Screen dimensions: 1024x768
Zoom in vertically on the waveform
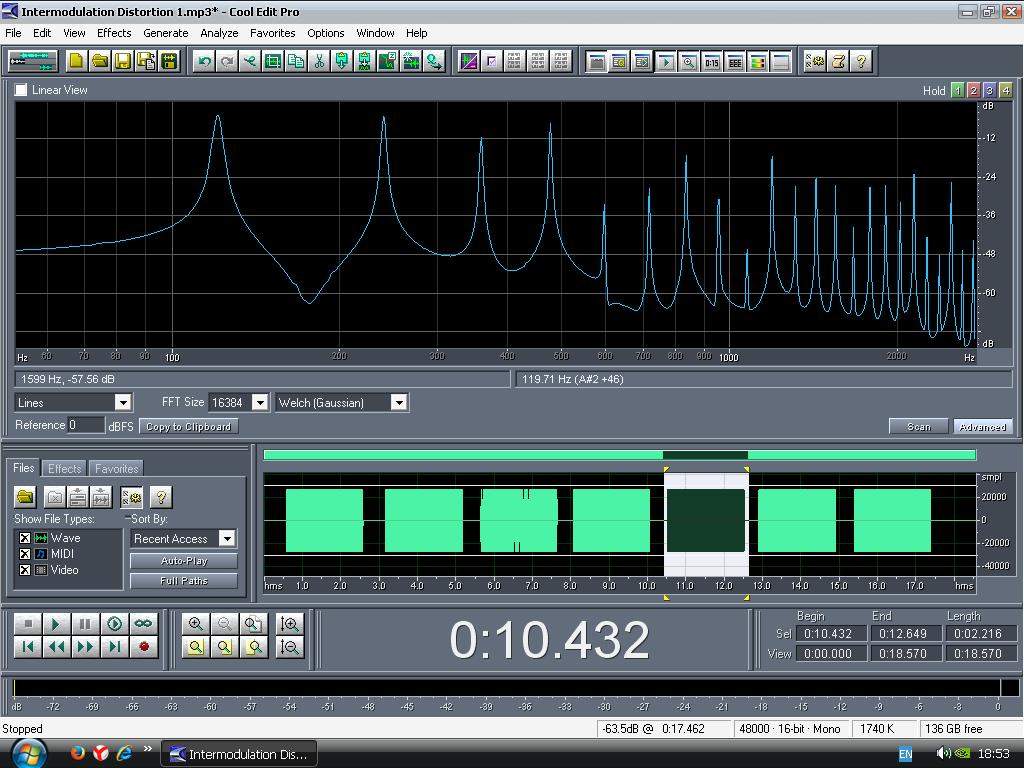pos(289,624)
